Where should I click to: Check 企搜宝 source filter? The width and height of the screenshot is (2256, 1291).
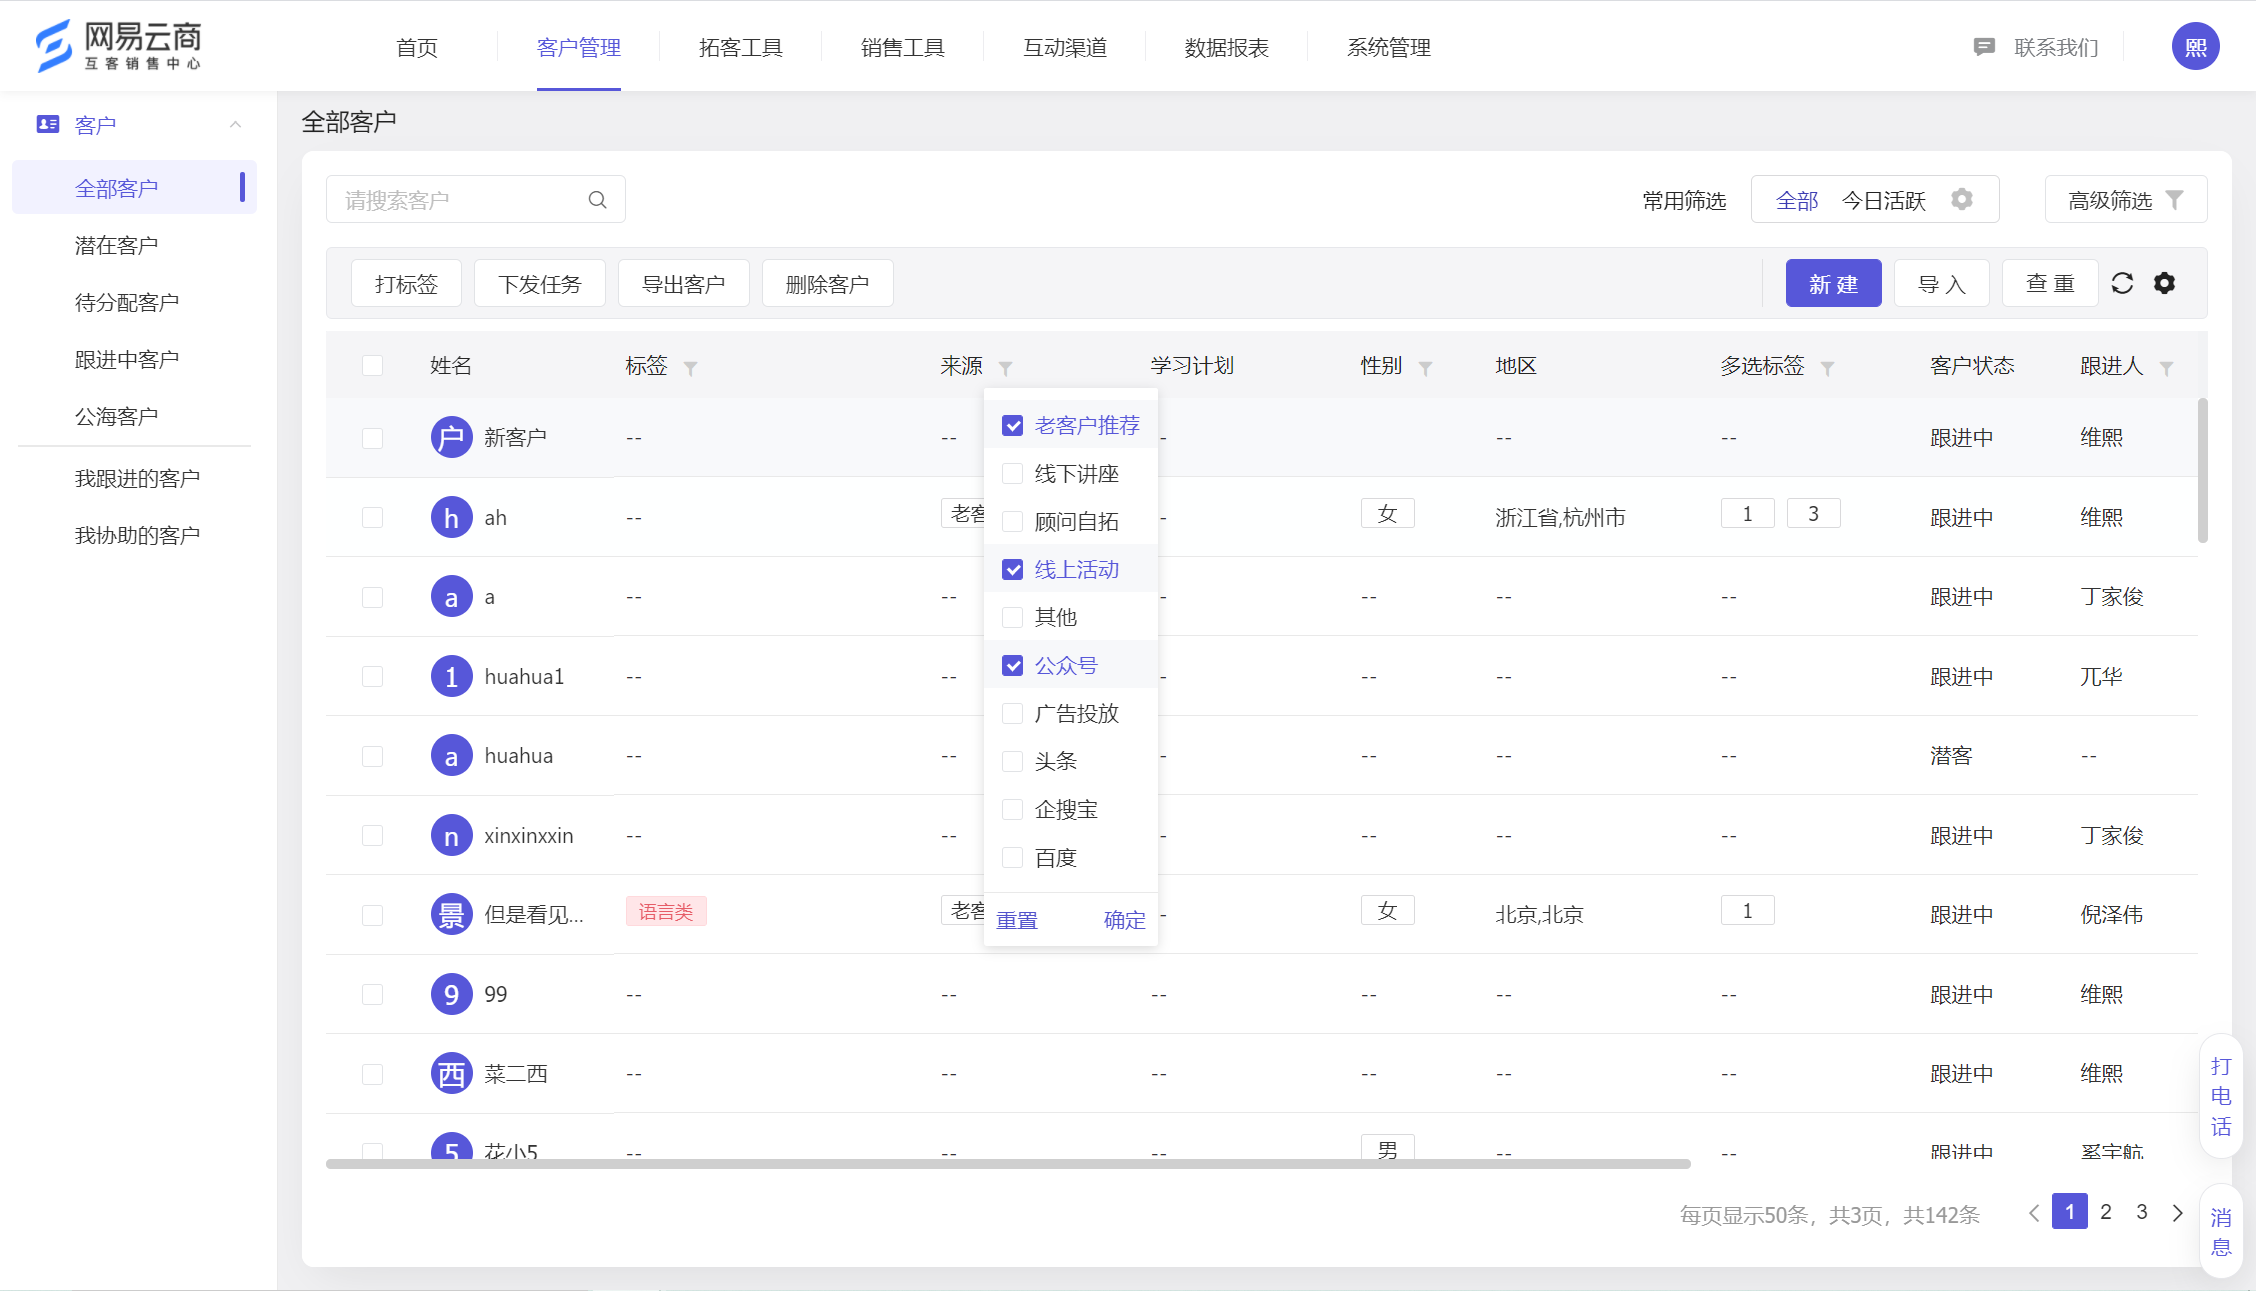point(1013,809)
